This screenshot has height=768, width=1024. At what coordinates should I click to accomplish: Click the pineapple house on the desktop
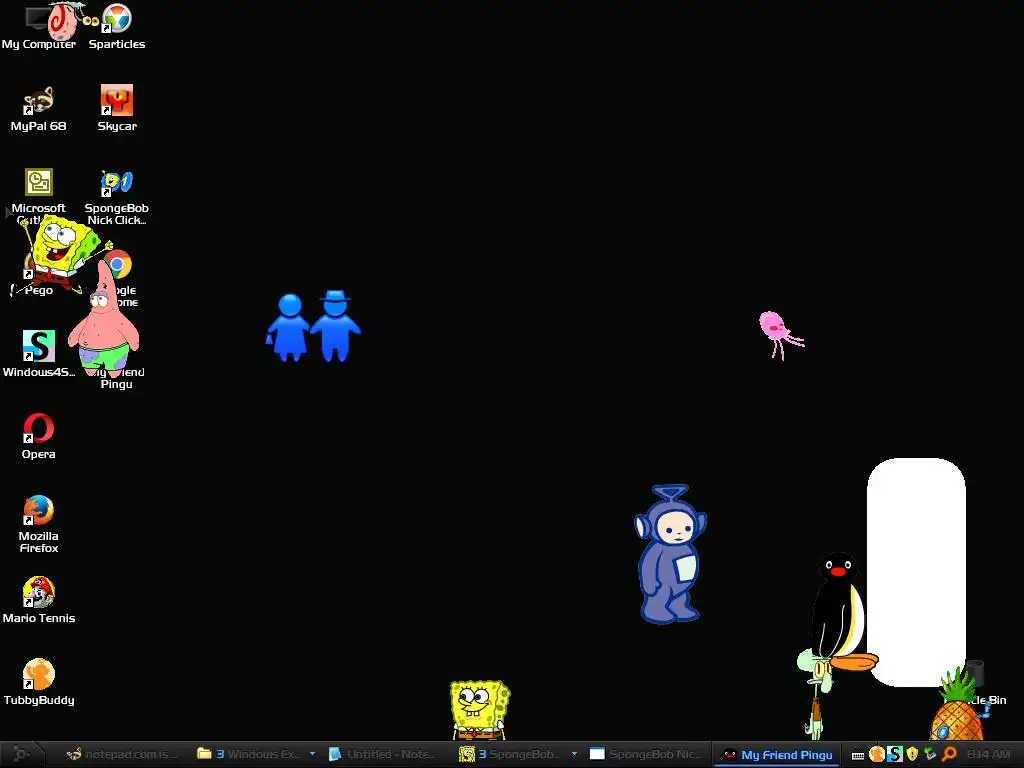[x=957, y=707]
